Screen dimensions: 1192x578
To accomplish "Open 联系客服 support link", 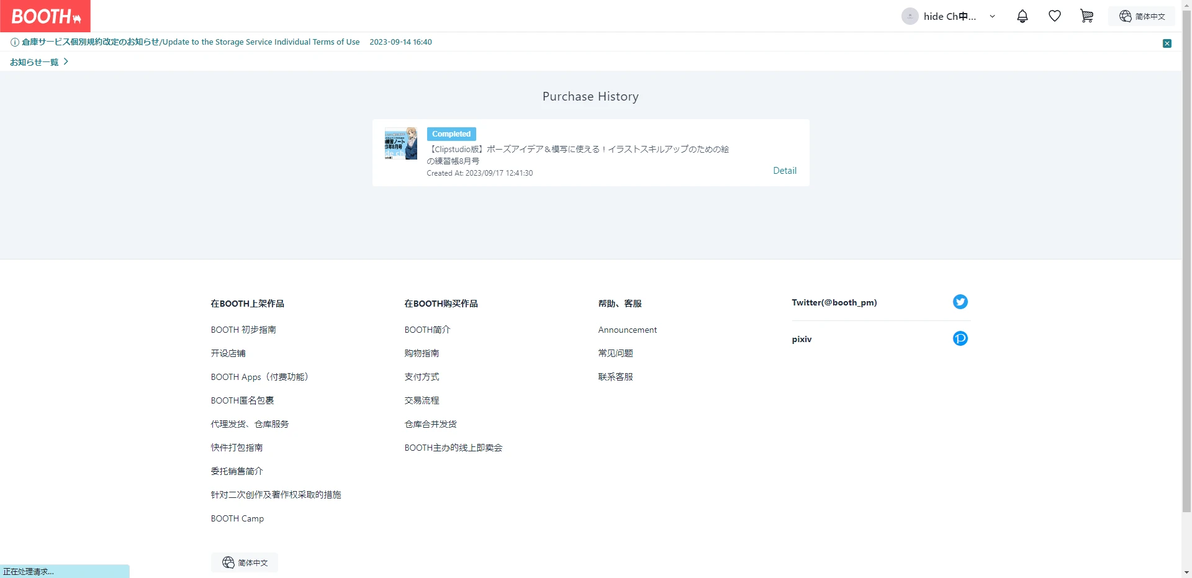I will tap(616, 377).
